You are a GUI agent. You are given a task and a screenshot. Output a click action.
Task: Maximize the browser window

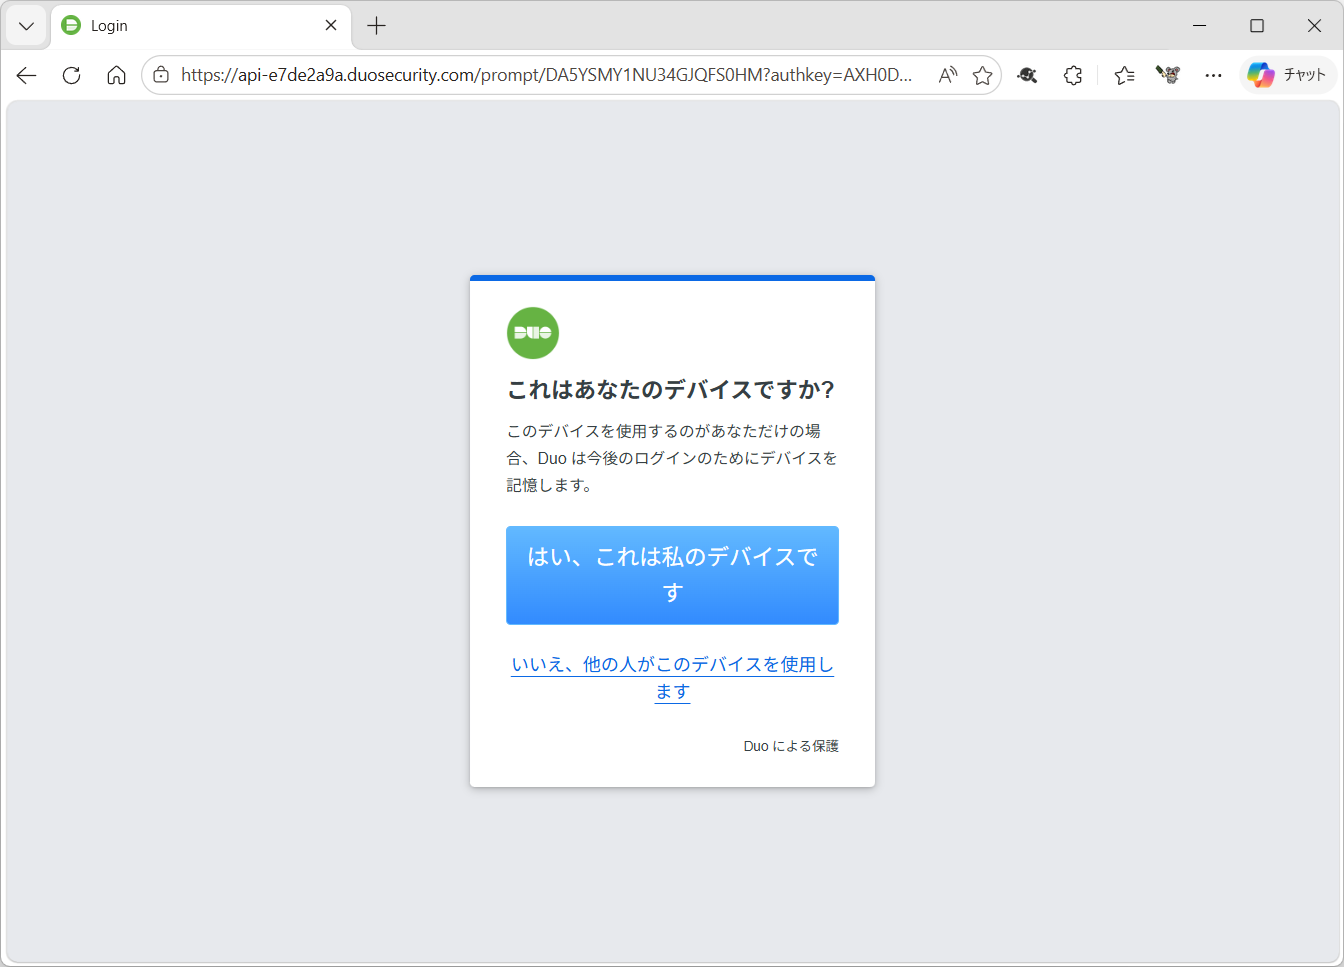[x=1257, y=26]
